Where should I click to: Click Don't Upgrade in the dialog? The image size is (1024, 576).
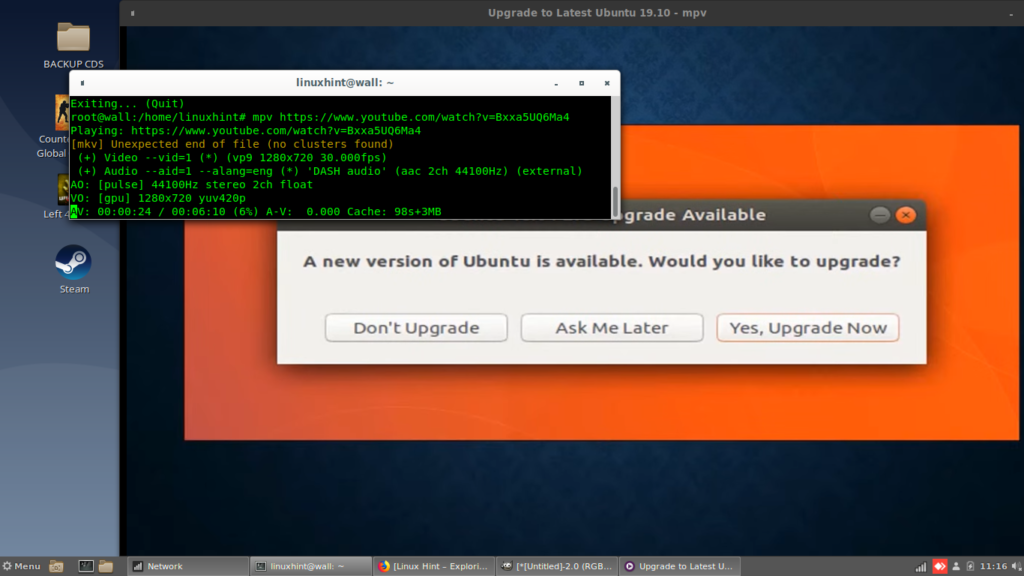pyautogui.click(x=416, y=328)
